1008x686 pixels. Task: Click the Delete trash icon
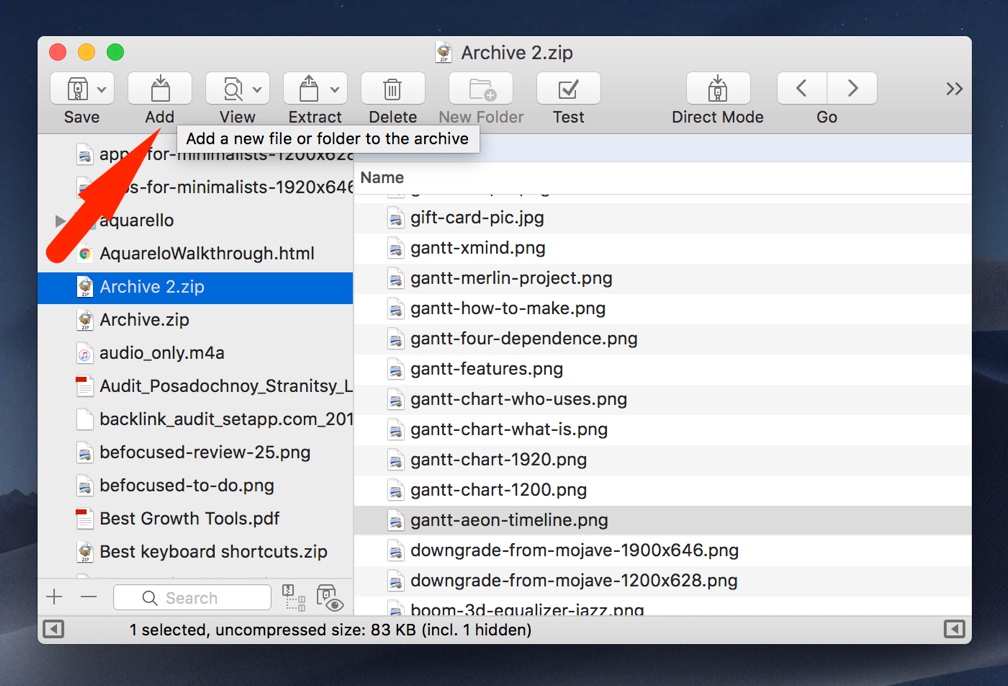(392, 89)
